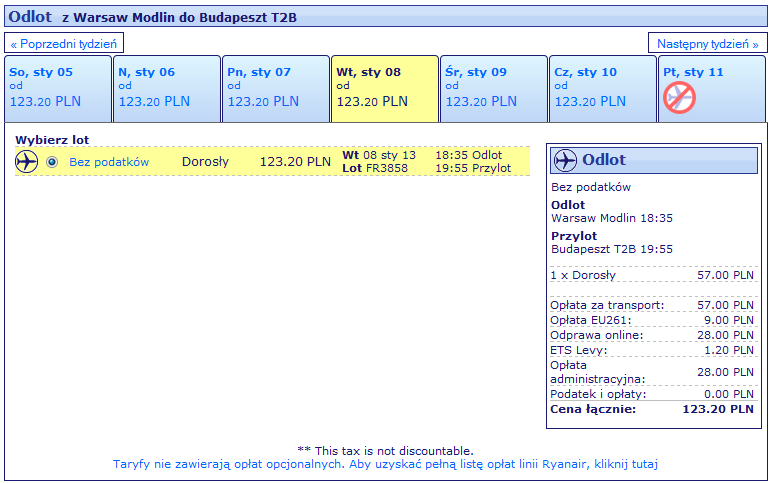Go to next week with Następny tydzień
Viewport: 772px width, 483px height.
[708, 43]
